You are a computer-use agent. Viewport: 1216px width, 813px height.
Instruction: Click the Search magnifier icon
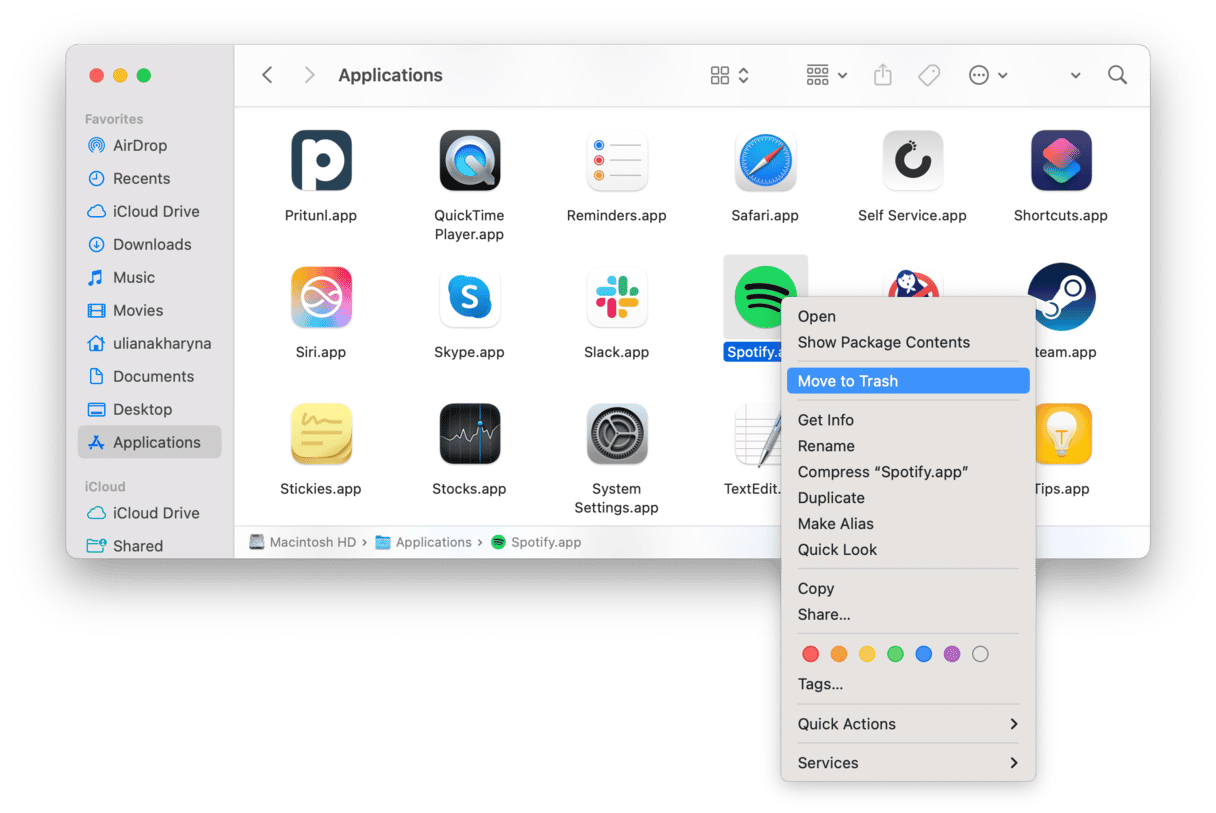[x=1118, y=75]
